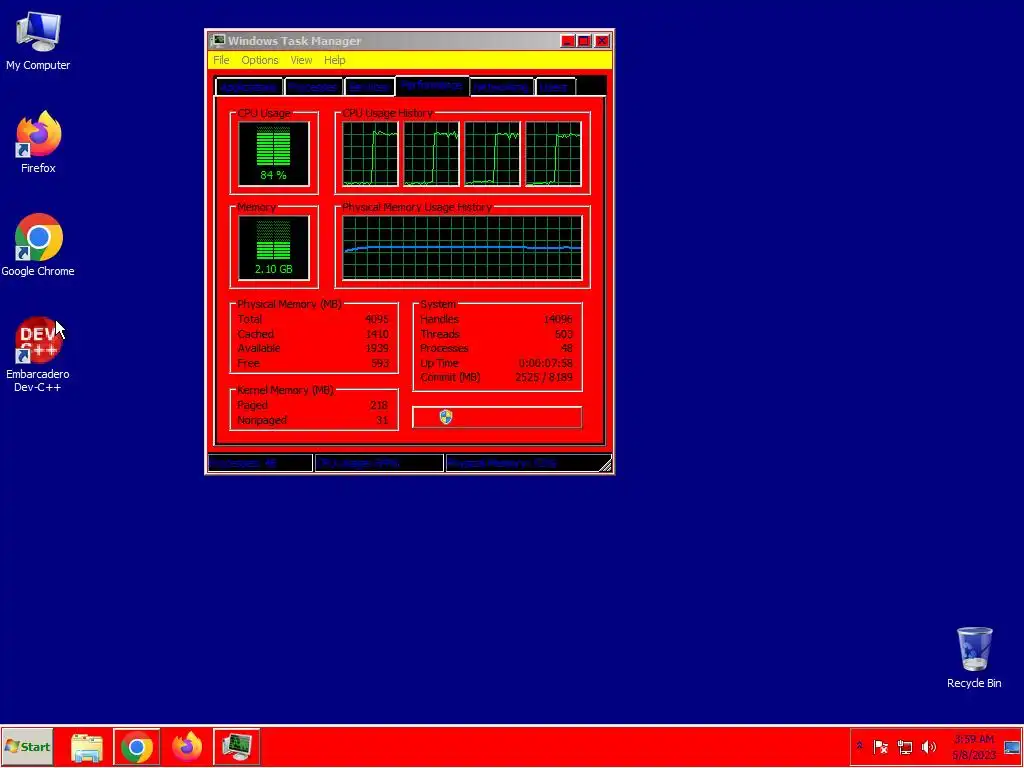The image size is (1024, 768).
Task: Click the Commit value 2525 / 8189
Action: (543, 377)
